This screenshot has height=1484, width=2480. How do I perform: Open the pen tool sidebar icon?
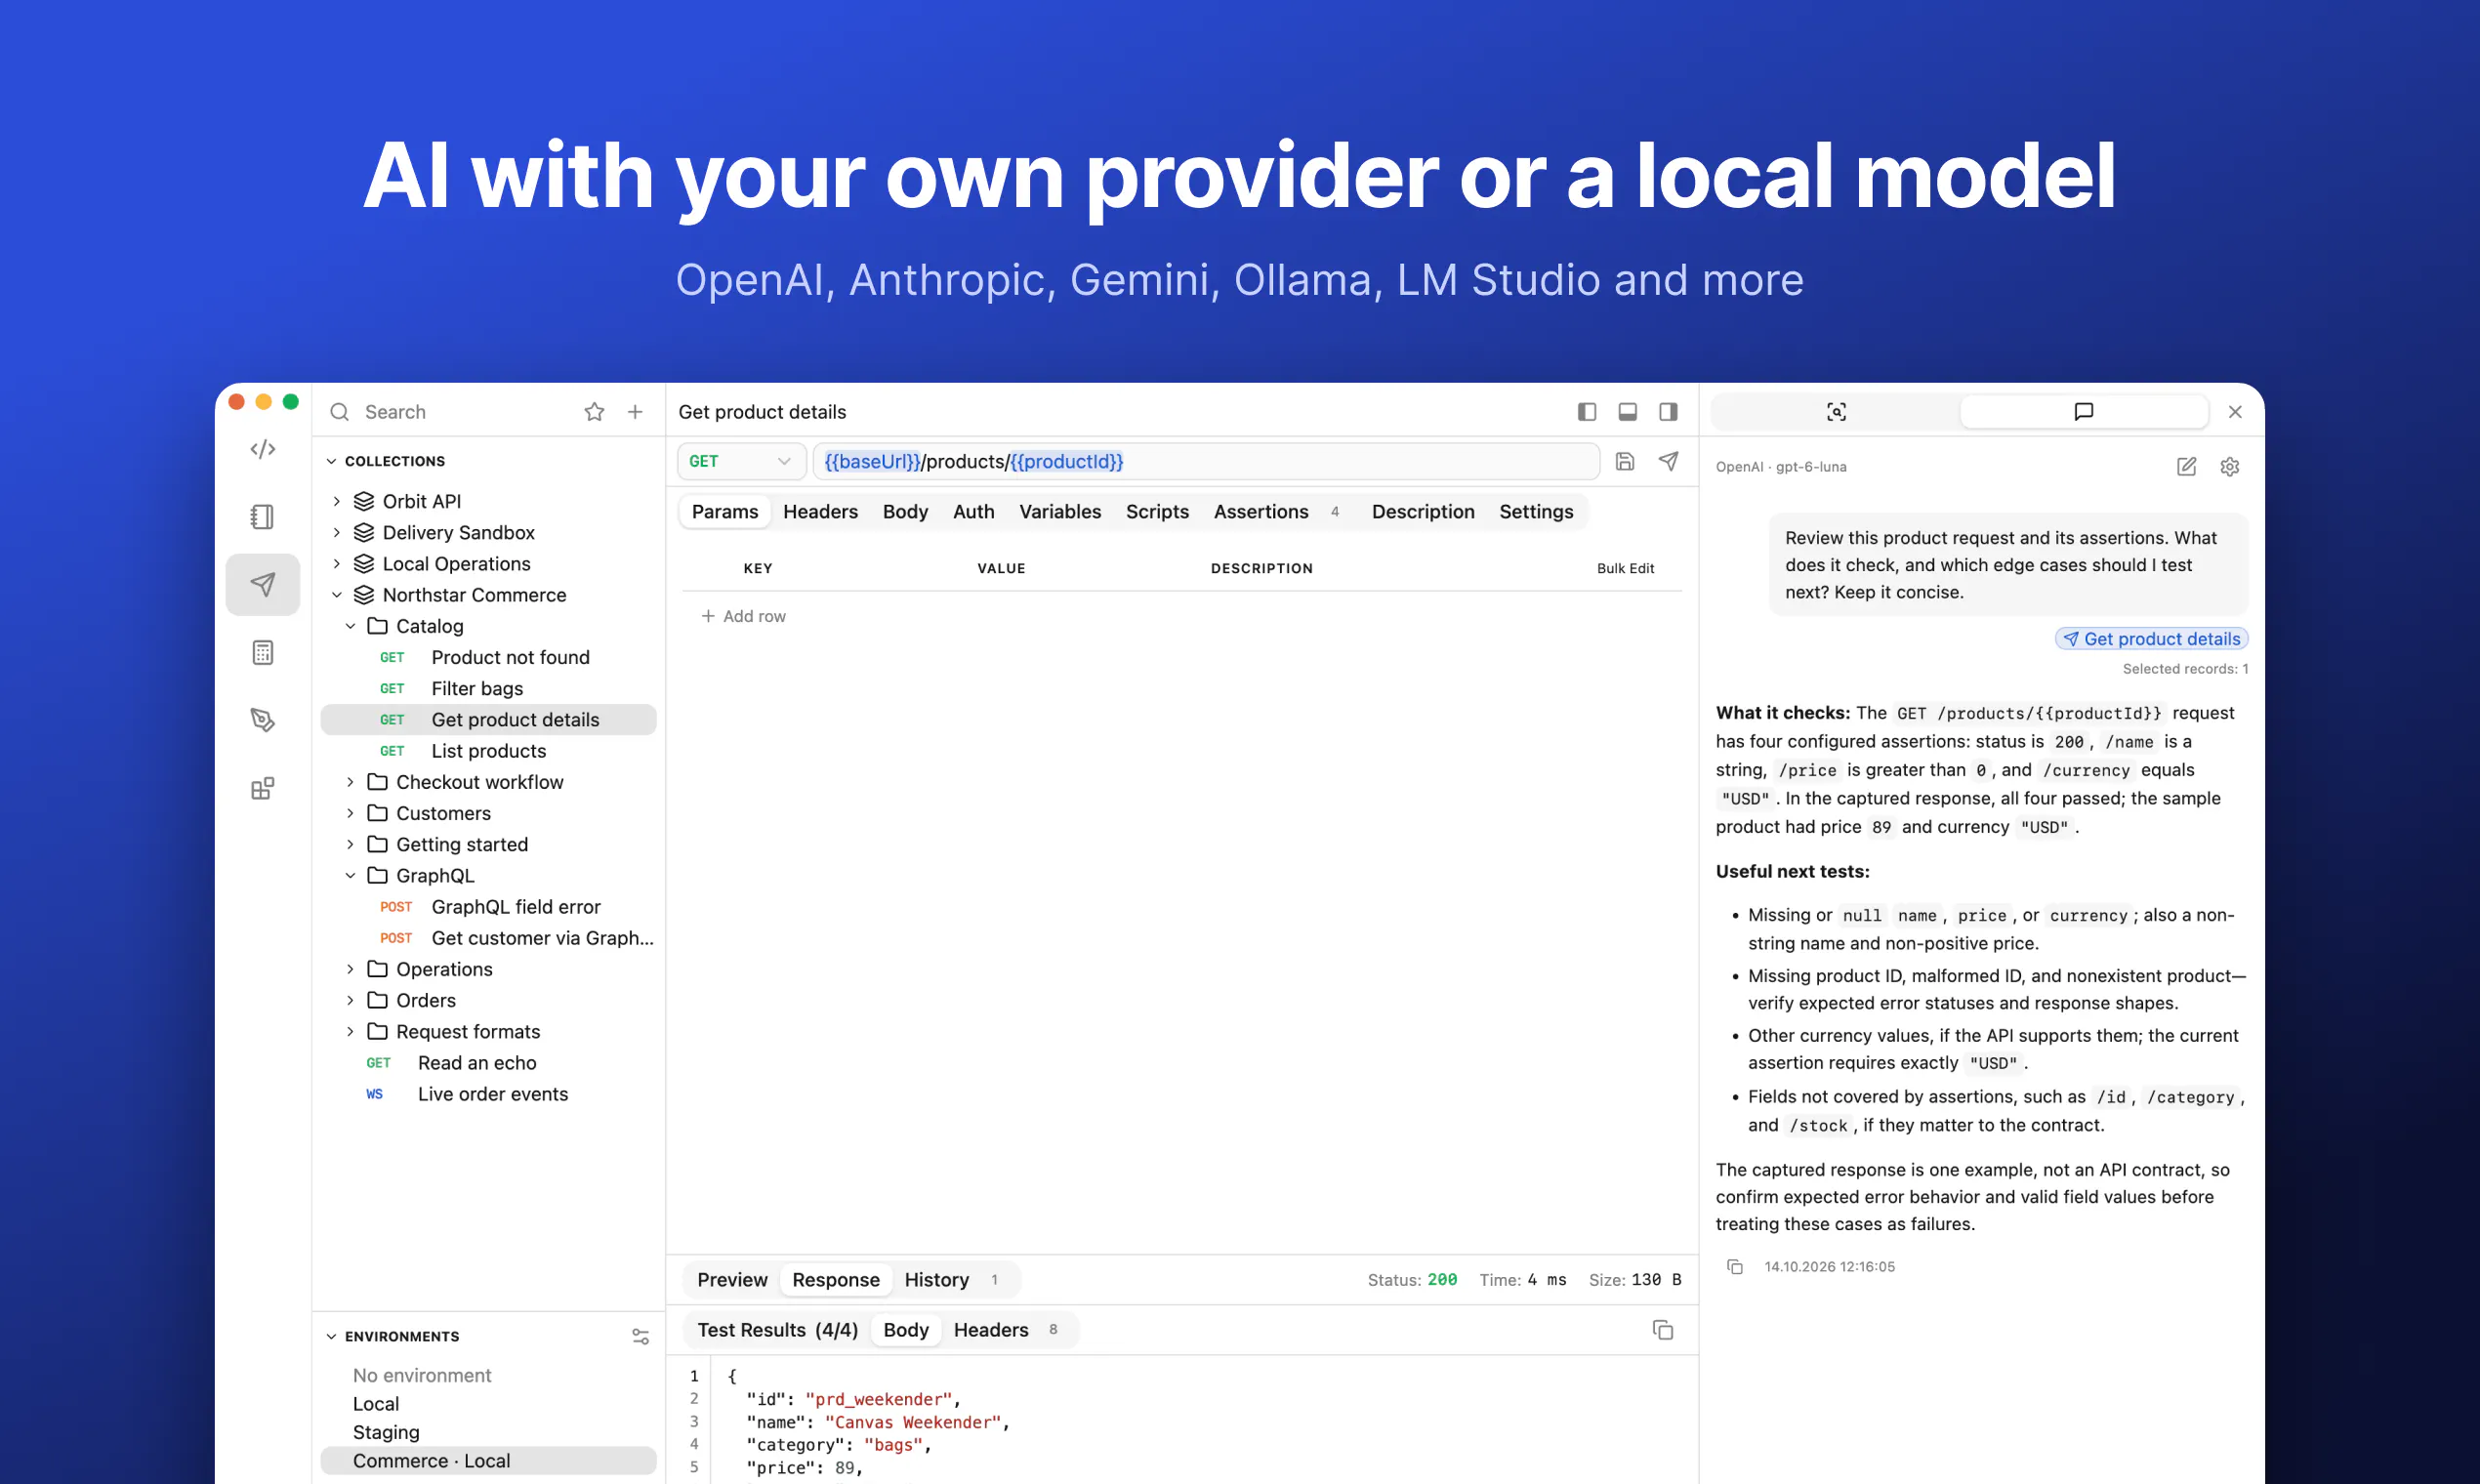(263, 720)
